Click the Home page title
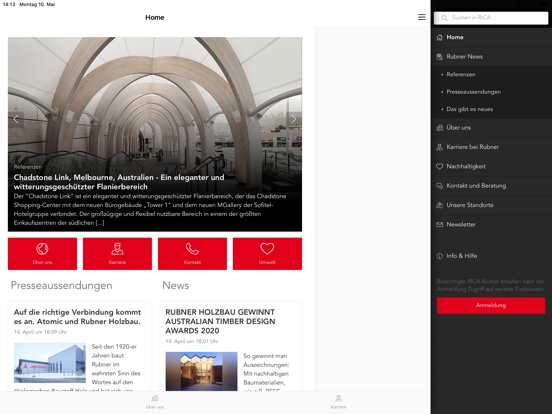This screenshot has width=552, height=414. [155, 17]
